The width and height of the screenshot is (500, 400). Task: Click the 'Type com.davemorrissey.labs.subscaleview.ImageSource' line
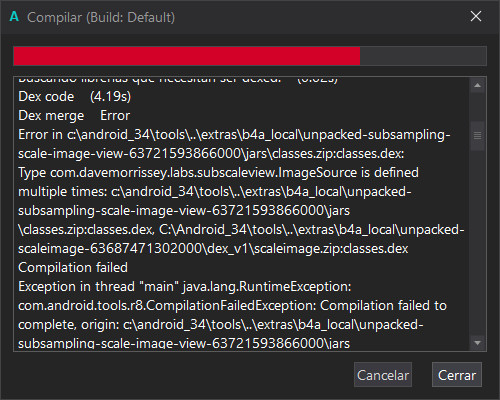(218, 173)
